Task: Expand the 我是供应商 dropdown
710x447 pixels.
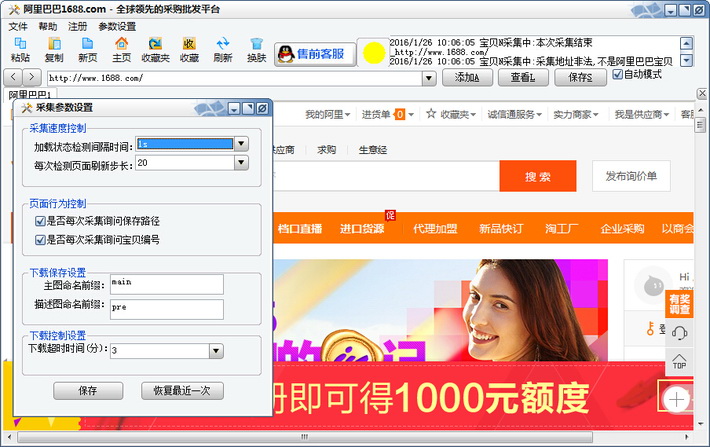Action: [x=666, y=115]
